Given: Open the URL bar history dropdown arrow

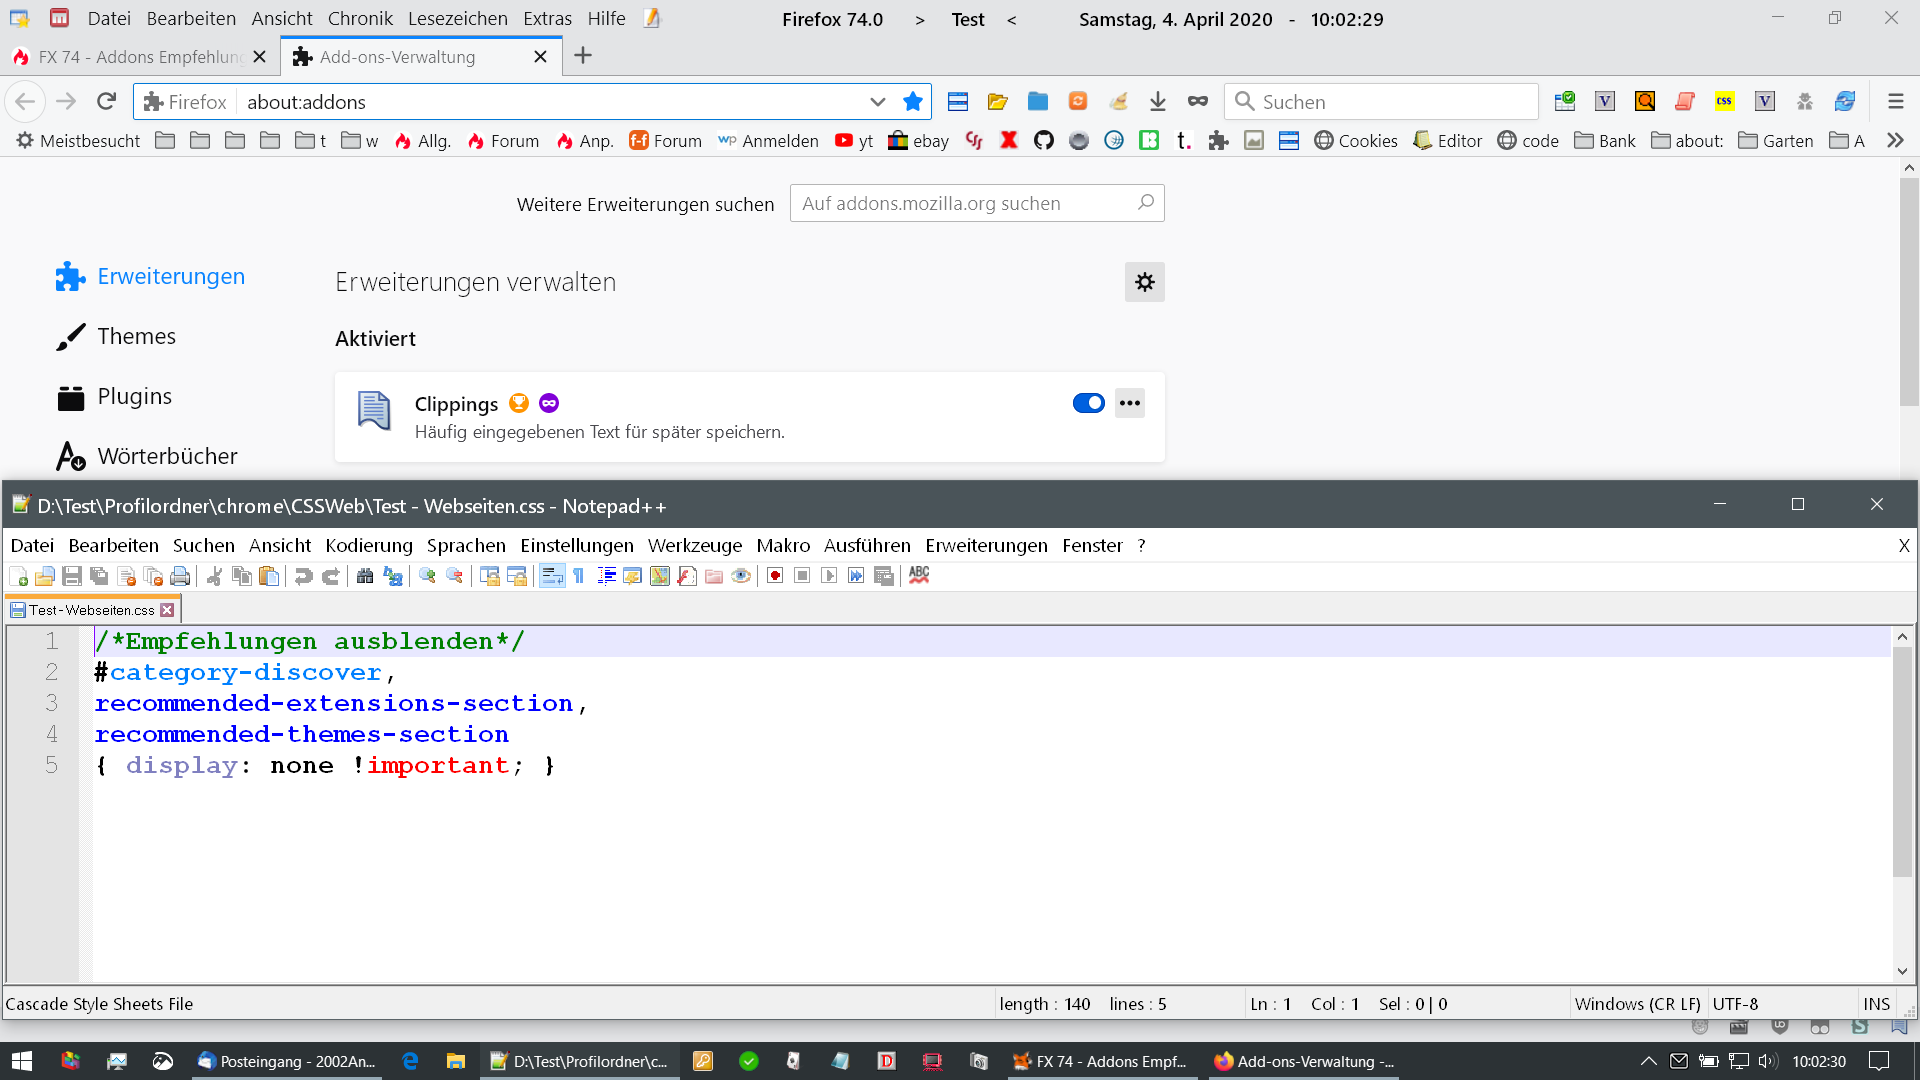Looking at the screenshot, I should coord(877,102).
